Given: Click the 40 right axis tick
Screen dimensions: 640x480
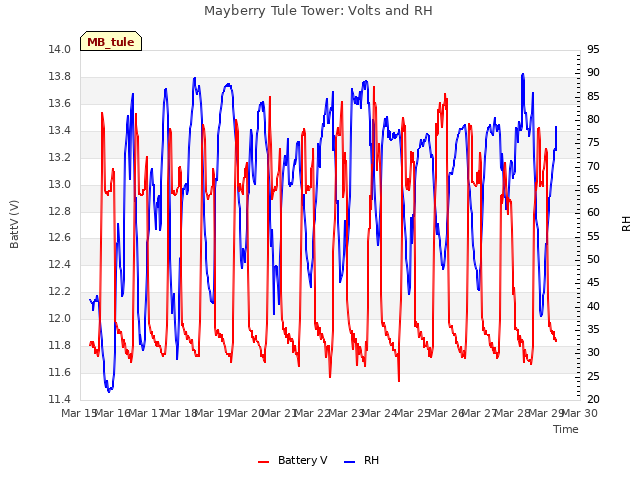Looking at the screenshot, I should click(593, 307).
